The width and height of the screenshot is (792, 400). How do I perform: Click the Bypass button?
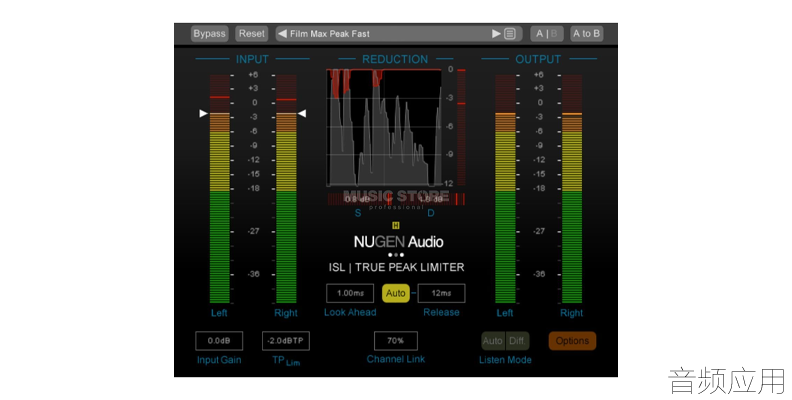pyautogui.click(x=210, y=34)
